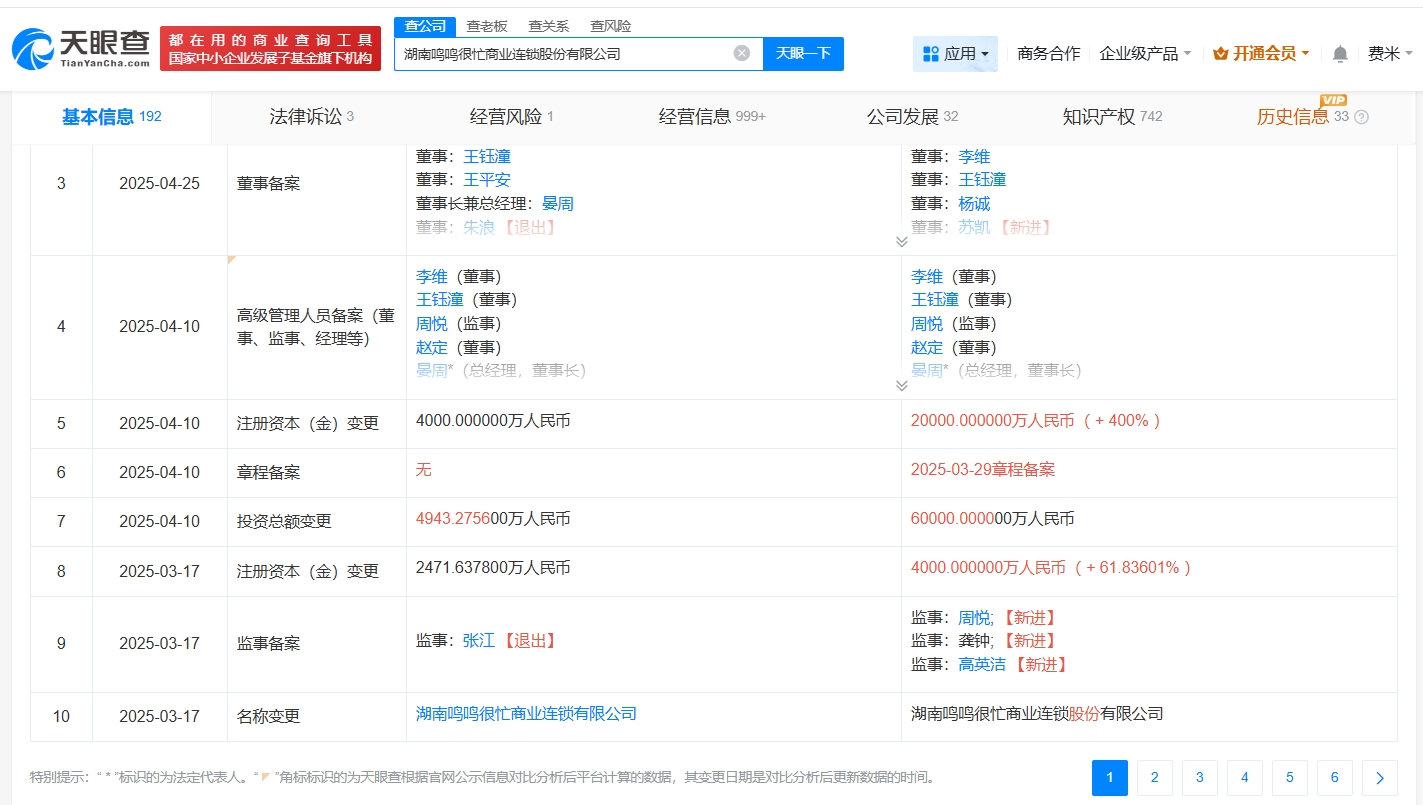Viewport: 1423px width, 805px height.
Task: Click the 天眼一下 search button
Action: pyautogui.click(x=803, y=54)
